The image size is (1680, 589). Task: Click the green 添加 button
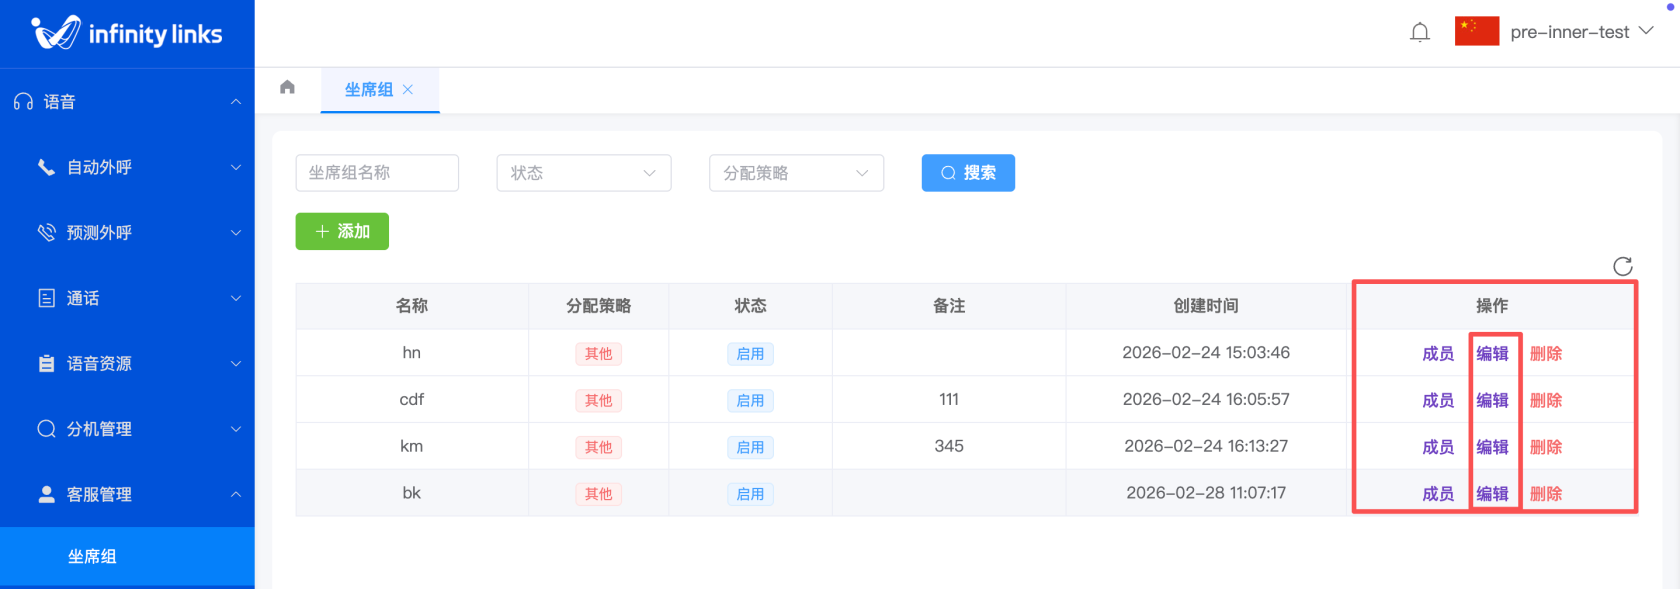(x=342, y=232)
